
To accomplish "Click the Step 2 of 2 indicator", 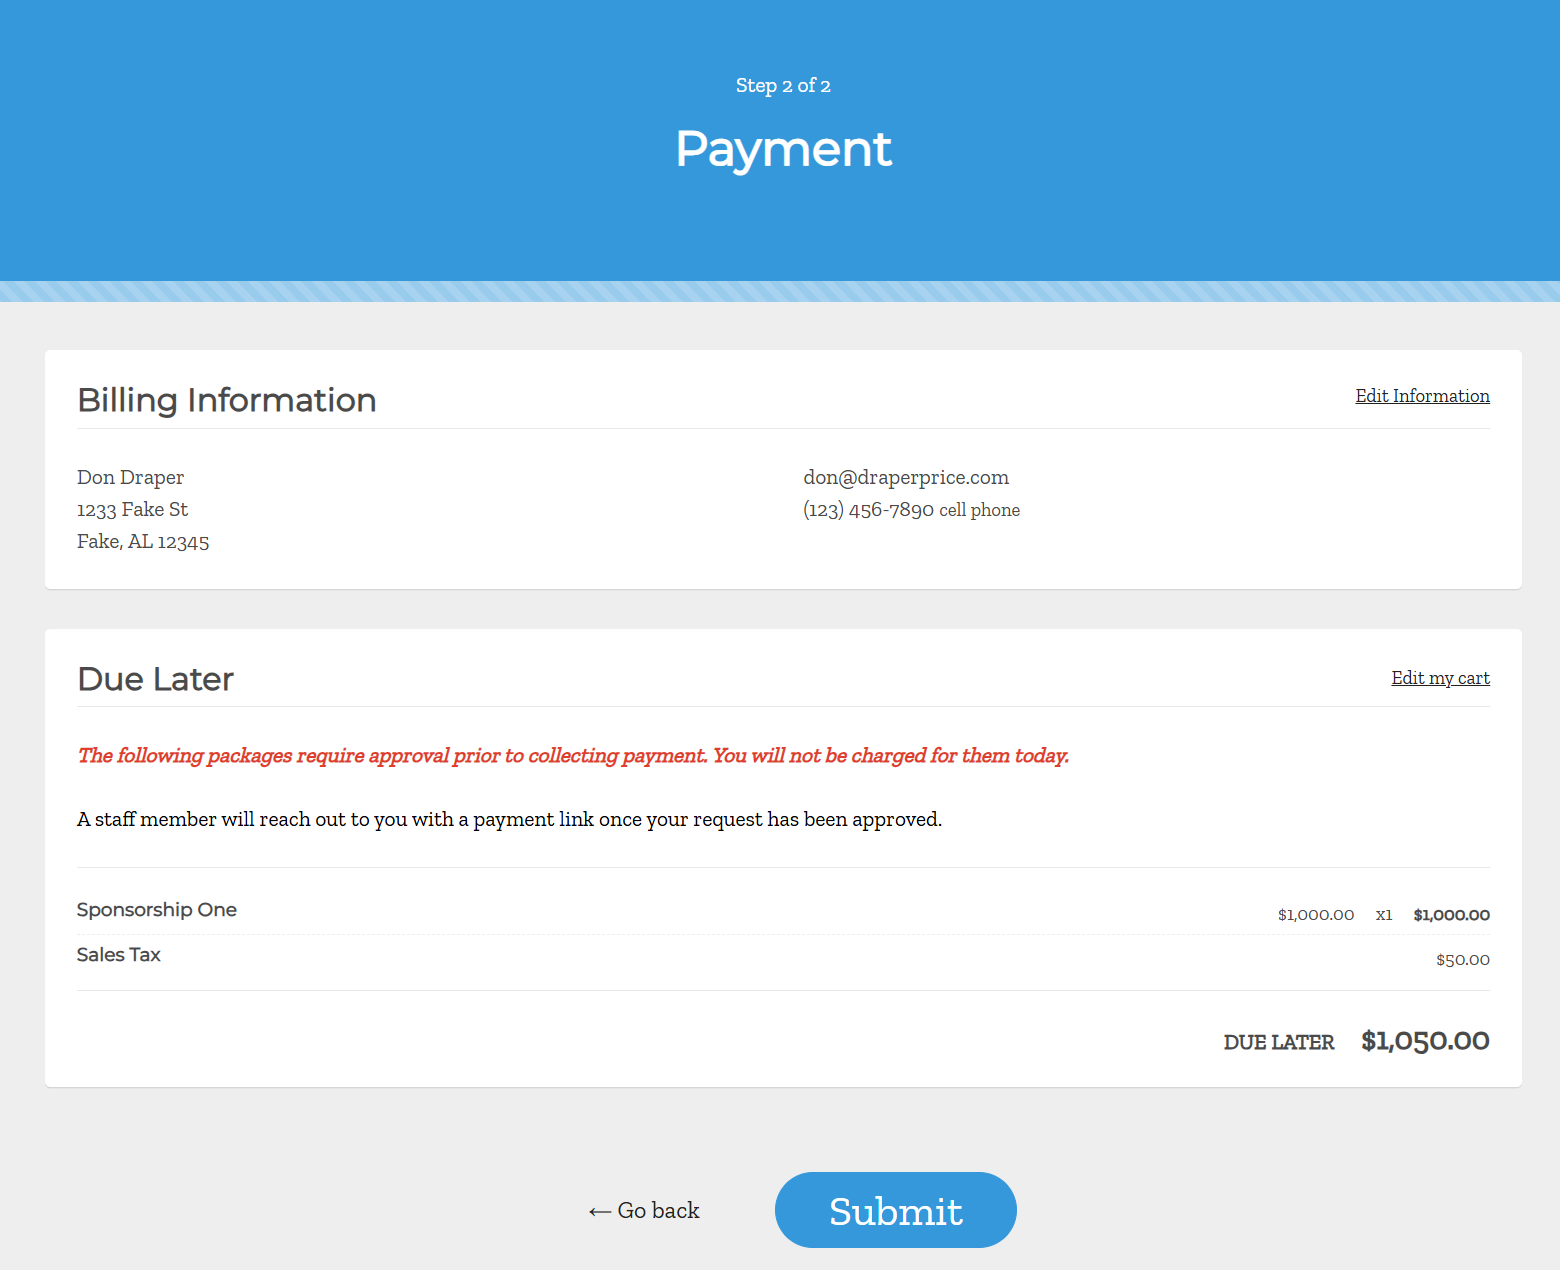I will (783, 86).
